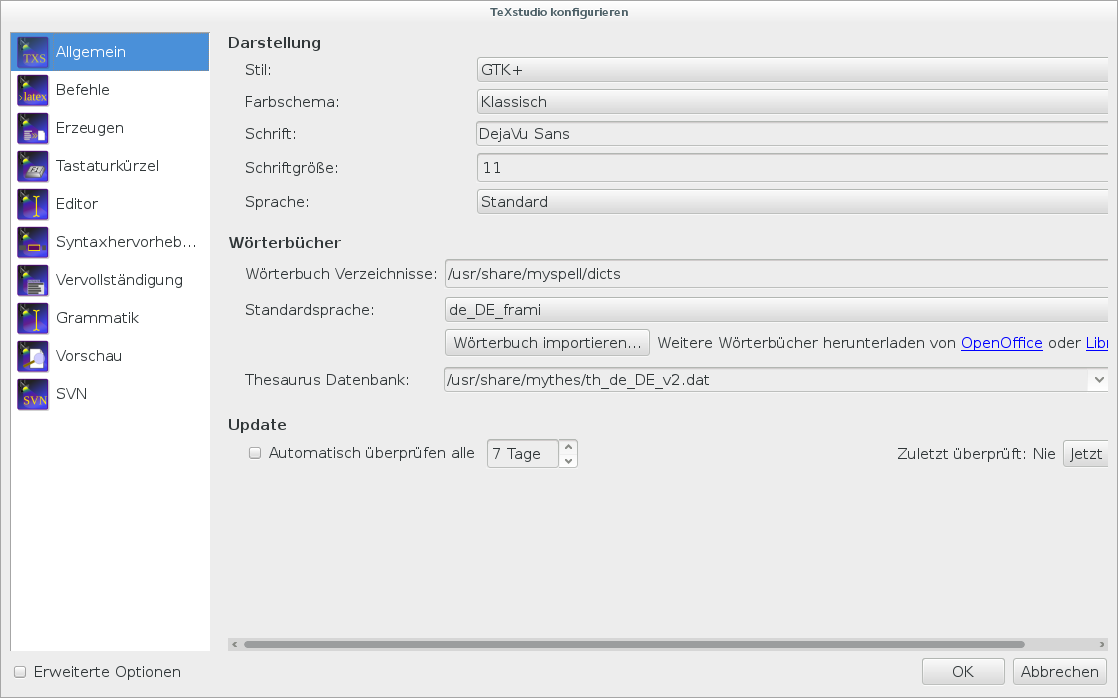Click the Schriftgröße field showing 11
Screen dimensions: 1118x698
[792, 168]
